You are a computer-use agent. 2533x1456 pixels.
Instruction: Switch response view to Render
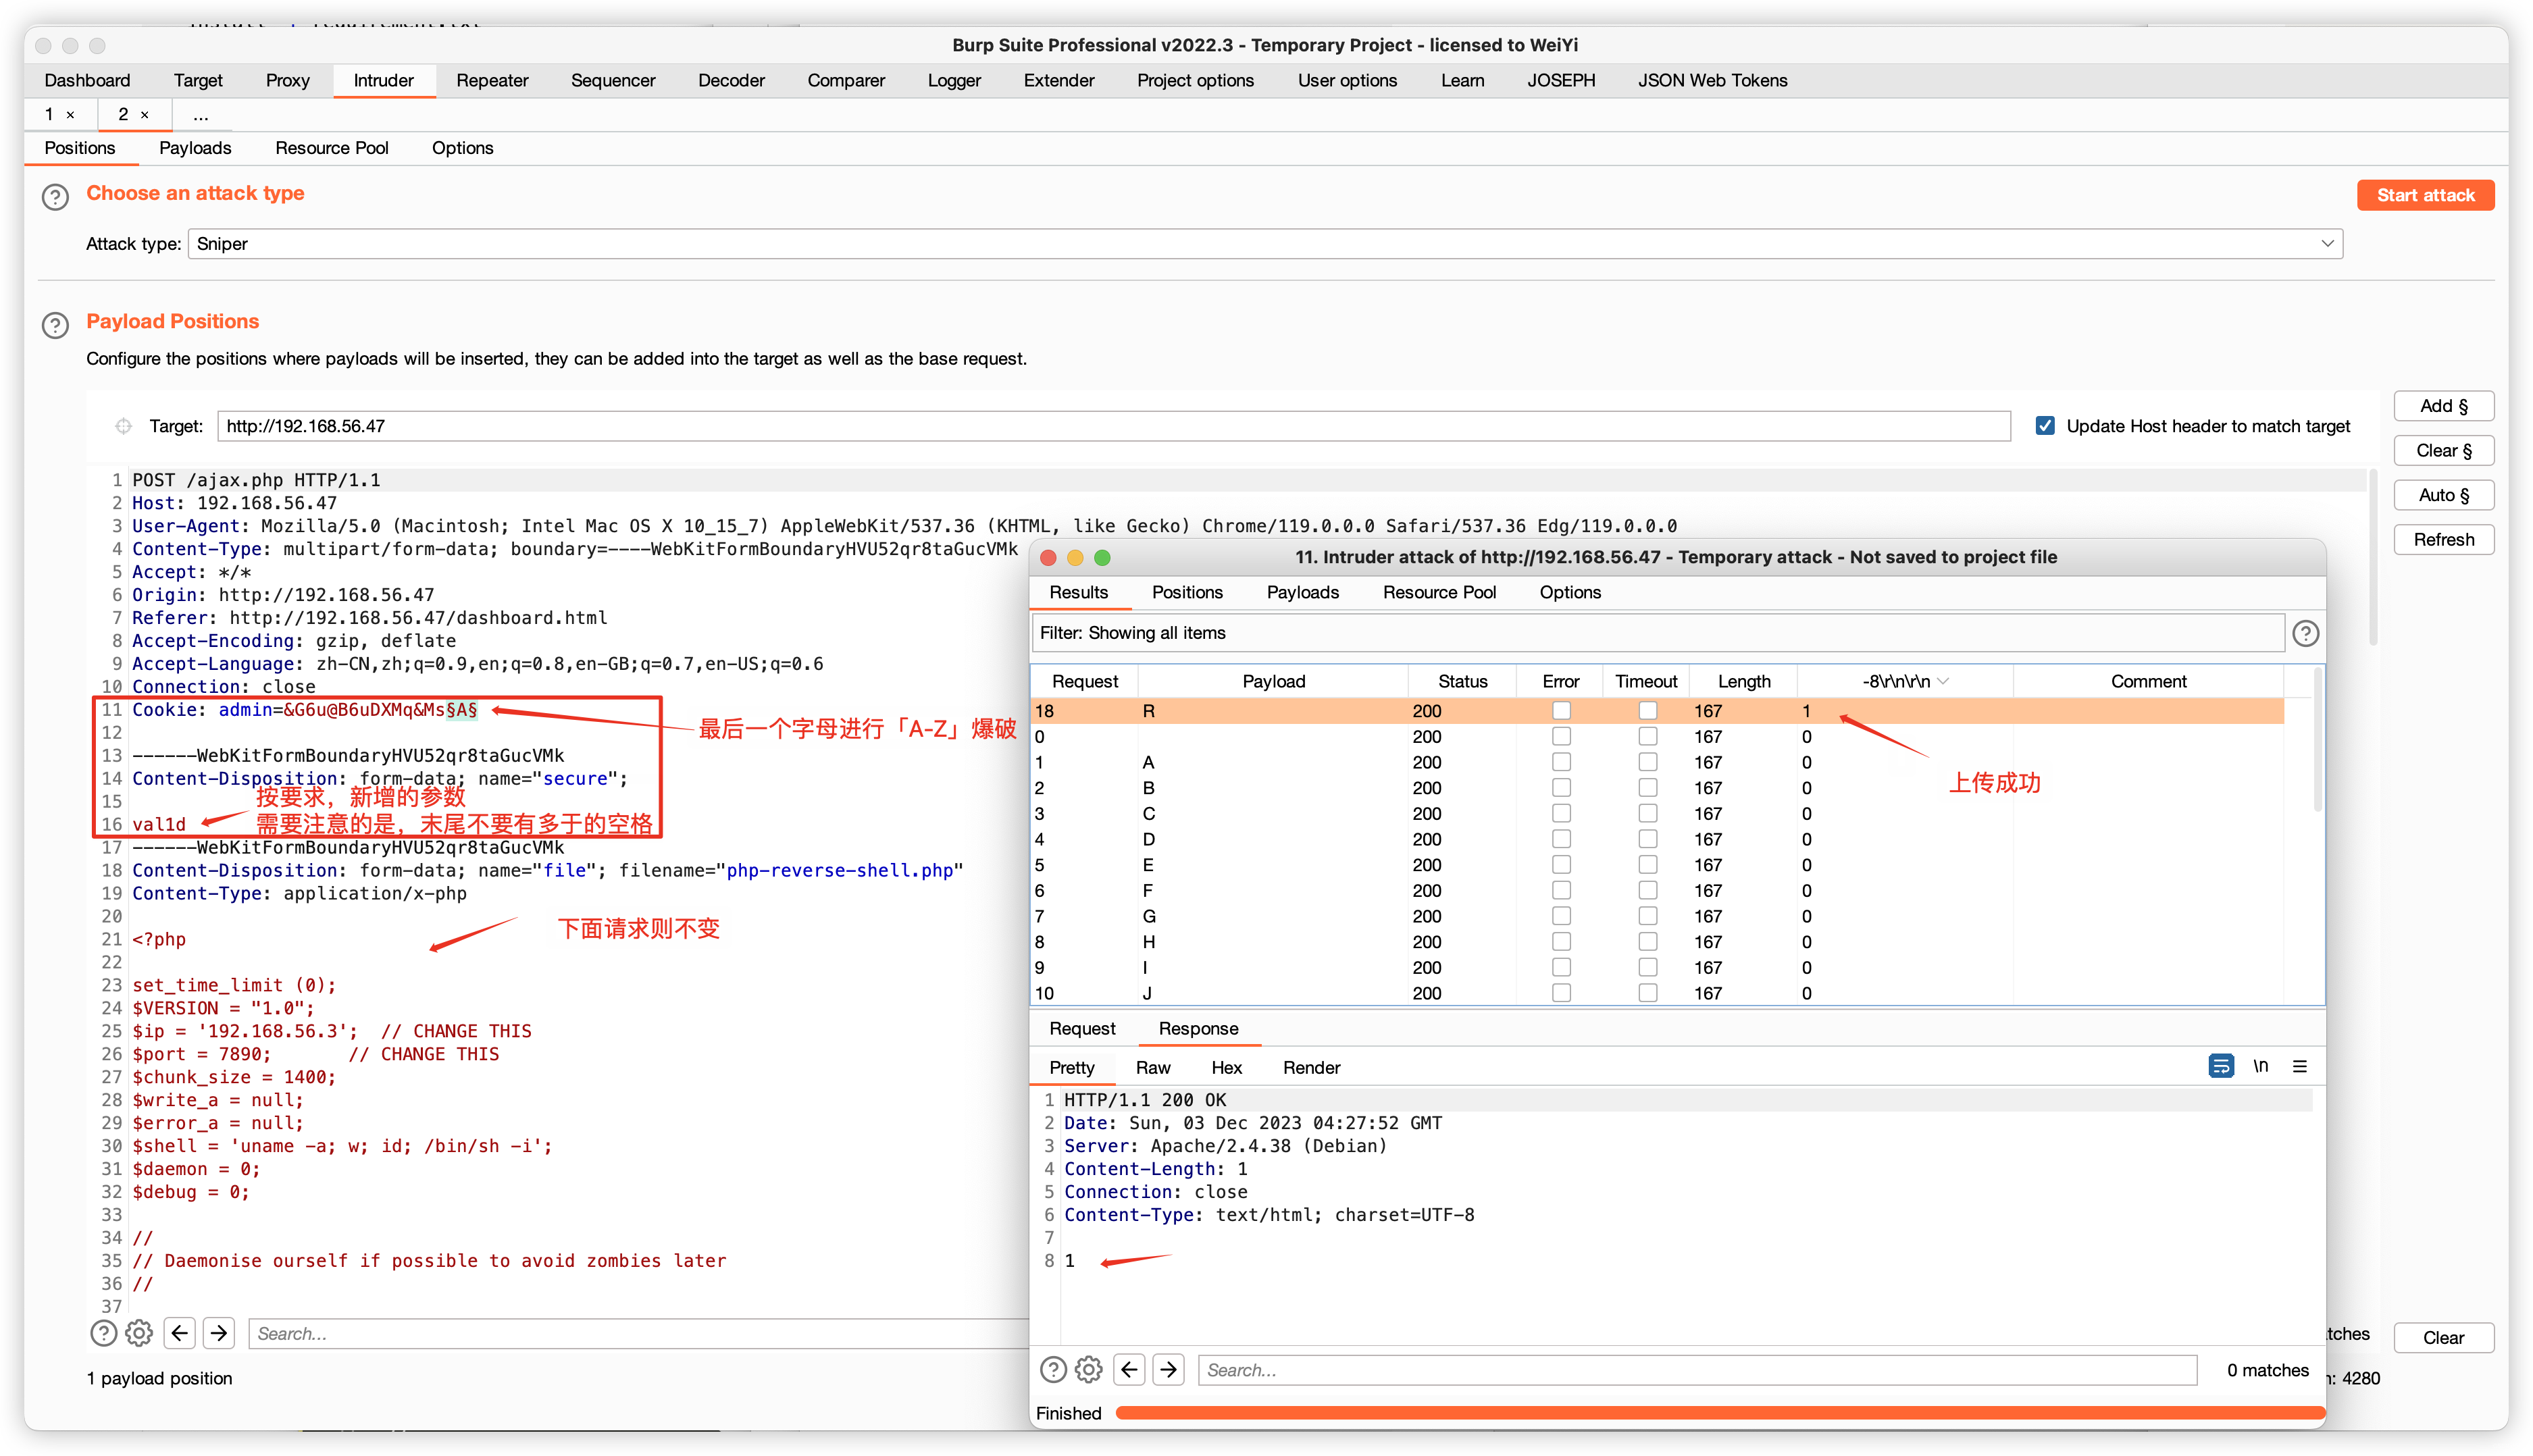click(x=1311, y=1067)
